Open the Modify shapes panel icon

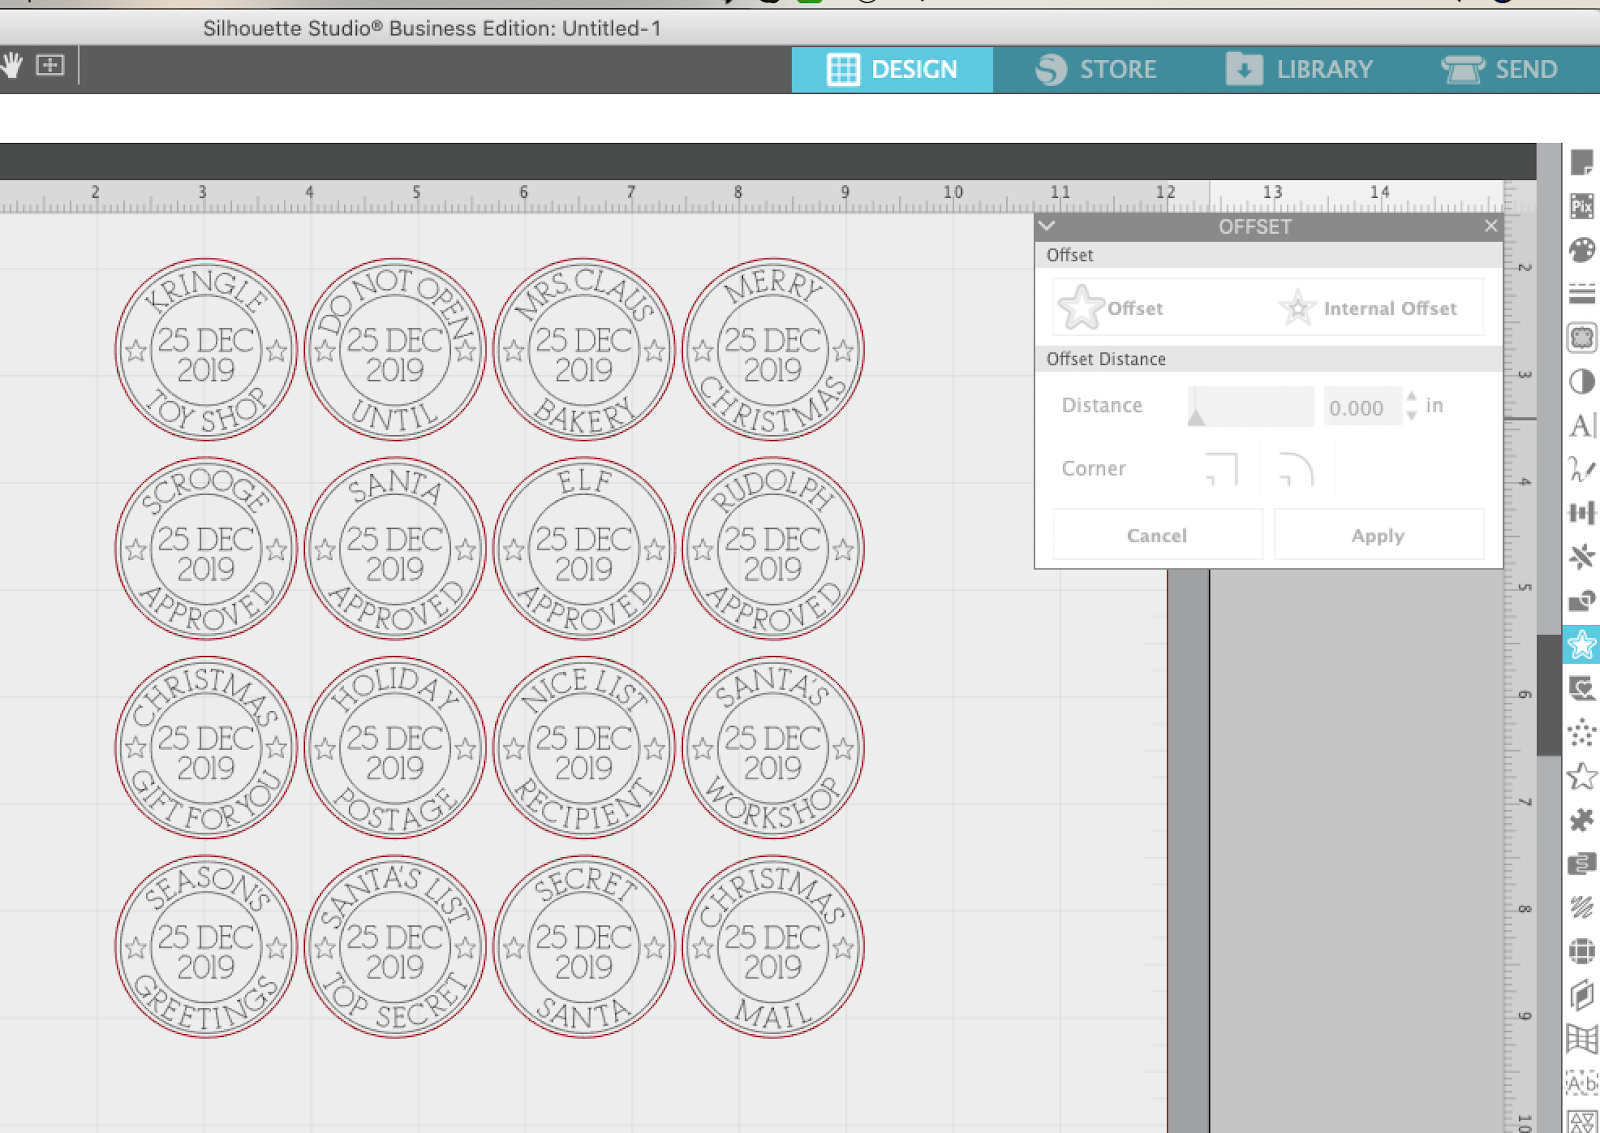point(1582,600)
